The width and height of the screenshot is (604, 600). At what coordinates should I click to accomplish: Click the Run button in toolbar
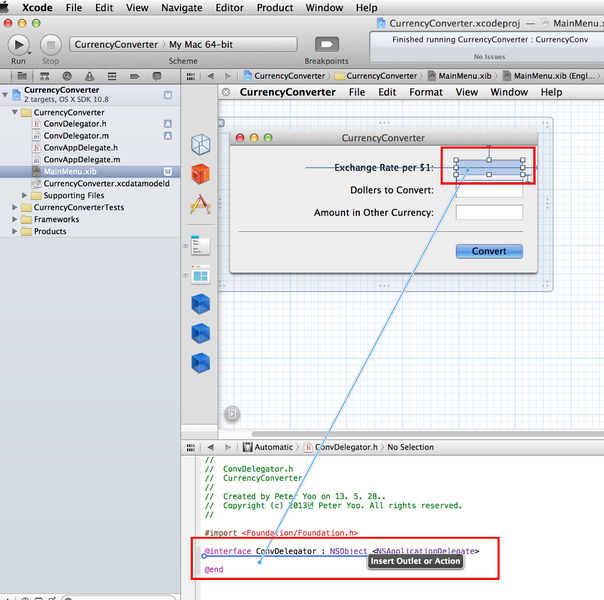(19, 45)
